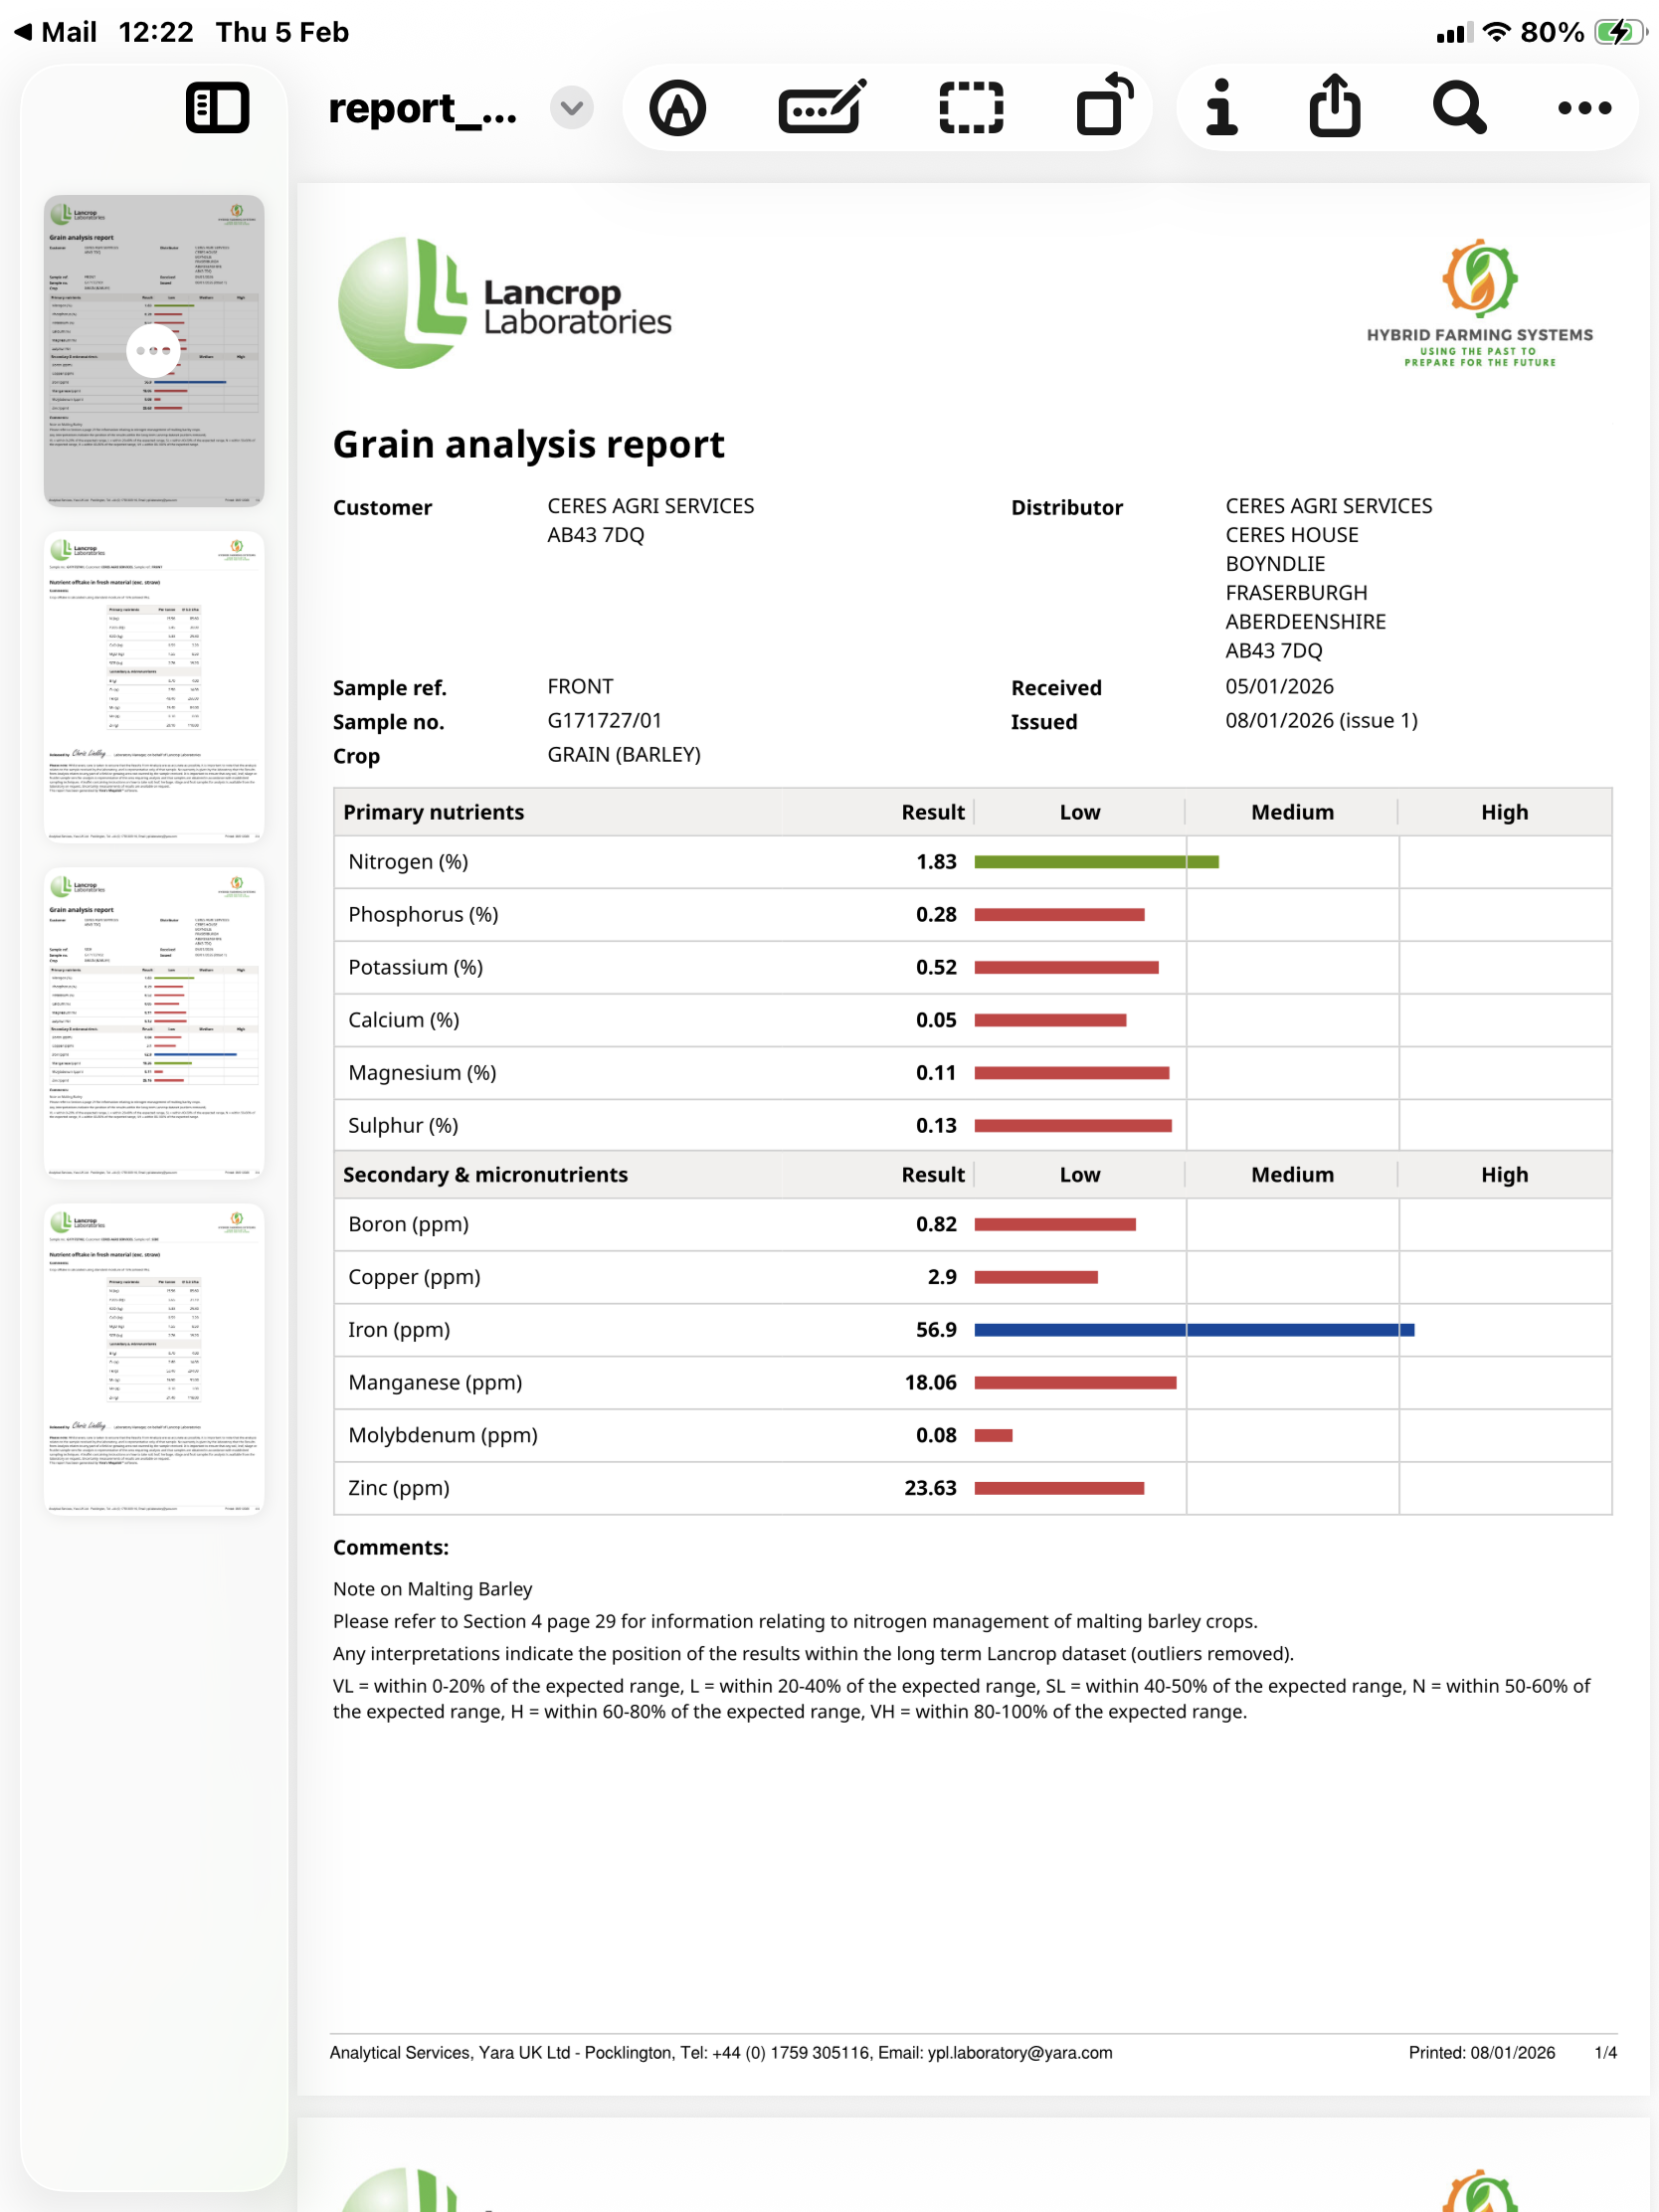Tap the "Calcium (%)" row label

[x=404, y=1021]
